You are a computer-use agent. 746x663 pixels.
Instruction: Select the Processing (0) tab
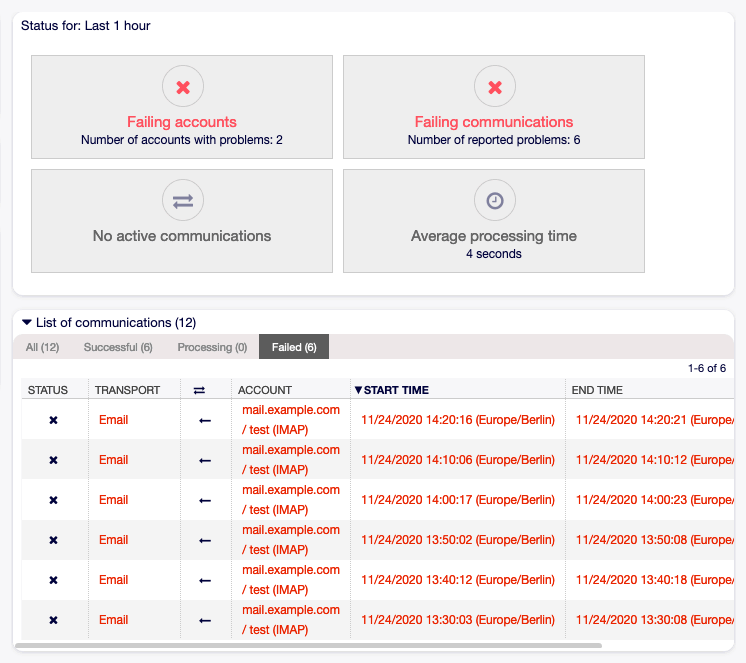pyautogui.click(x=212, y=347)
